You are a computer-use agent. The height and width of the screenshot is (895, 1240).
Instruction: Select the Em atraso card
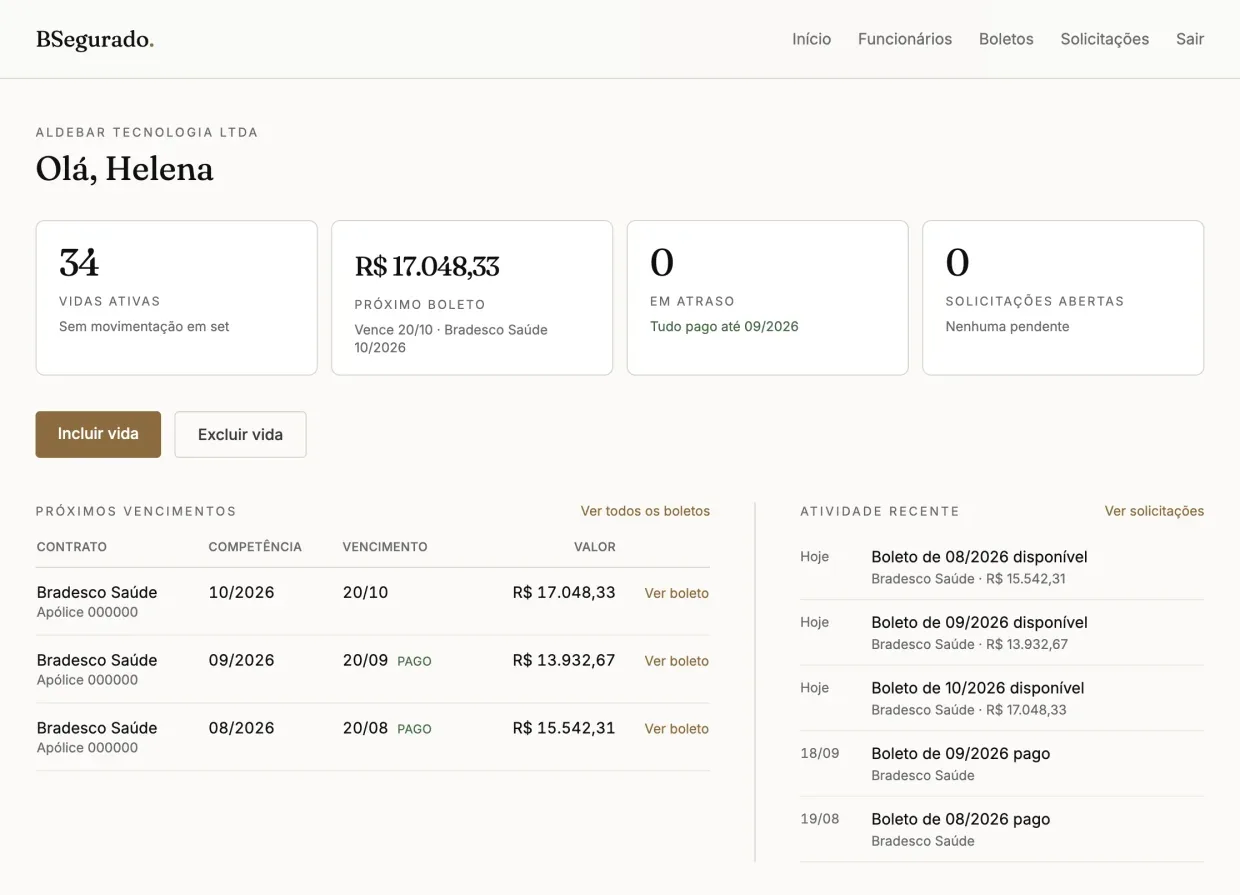coord(767,298)
